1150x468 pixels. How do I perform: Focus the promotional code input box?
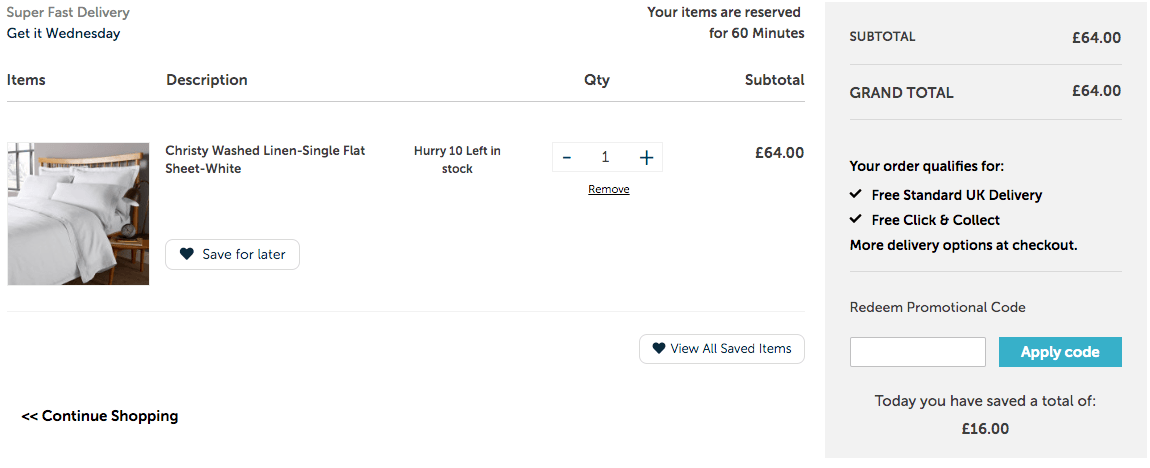[918, 352]
